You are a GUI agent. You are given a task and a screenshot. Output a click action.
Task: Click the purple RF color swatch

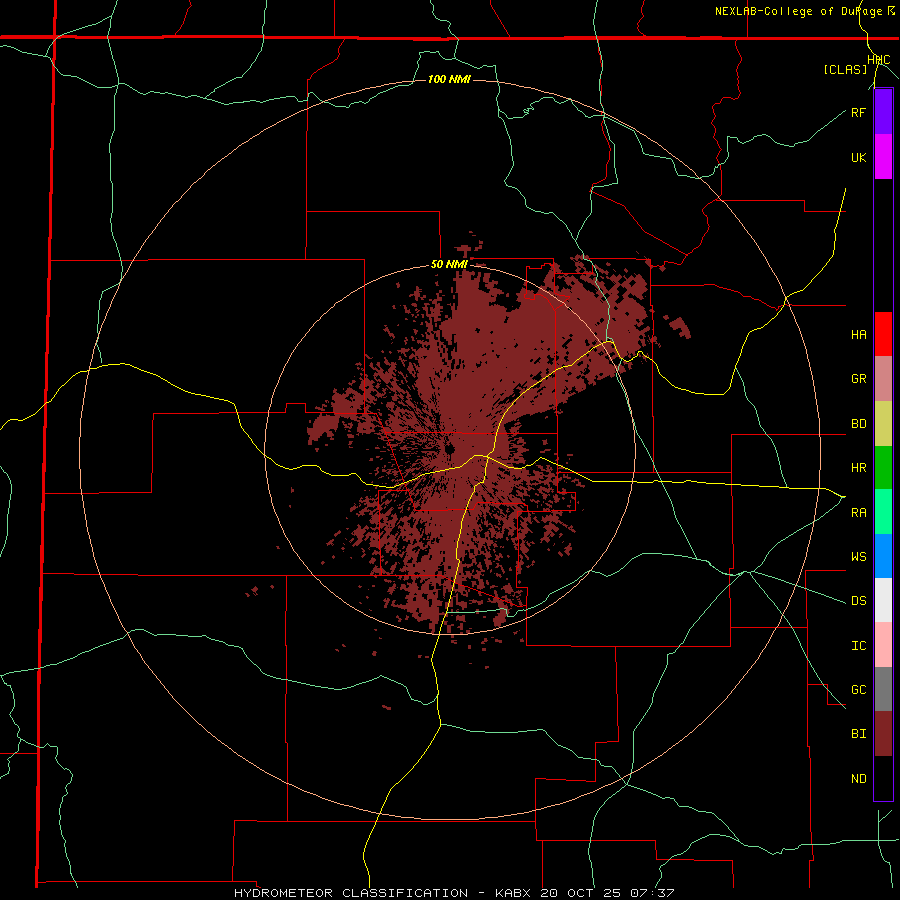click(x=883, y=112)
